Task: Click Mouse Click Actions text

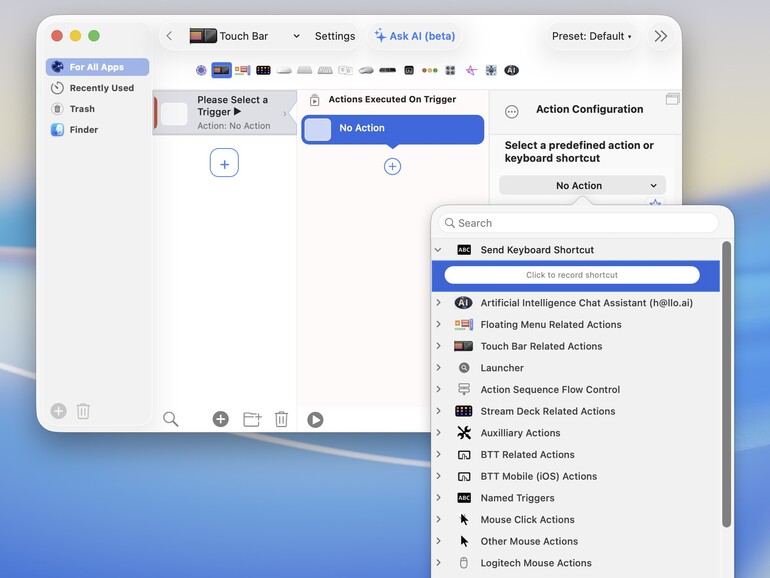Action: click(527, 520)
